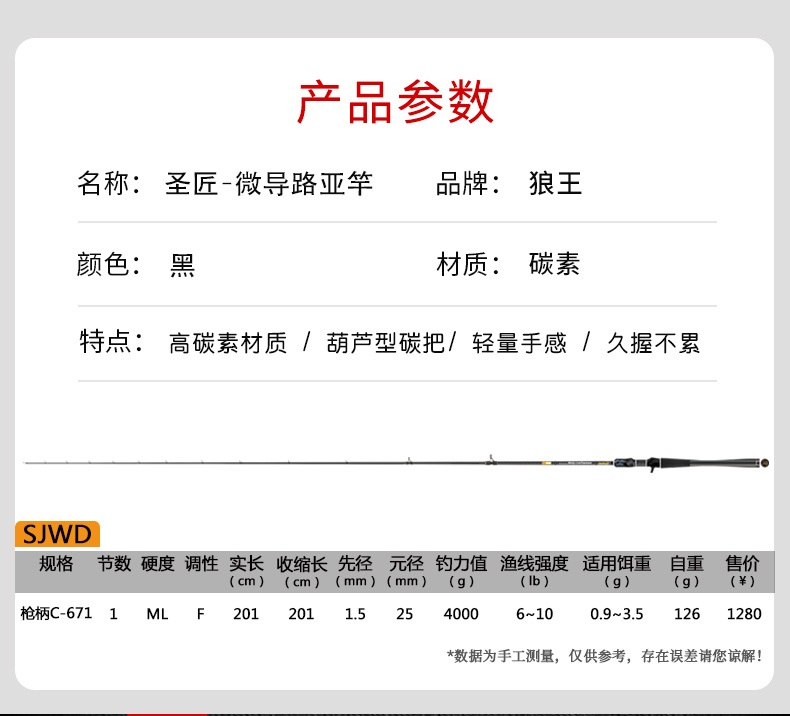Select the feature 轻量手感
The height and width of the screenshot is (716, 790).
pos(519,343)
